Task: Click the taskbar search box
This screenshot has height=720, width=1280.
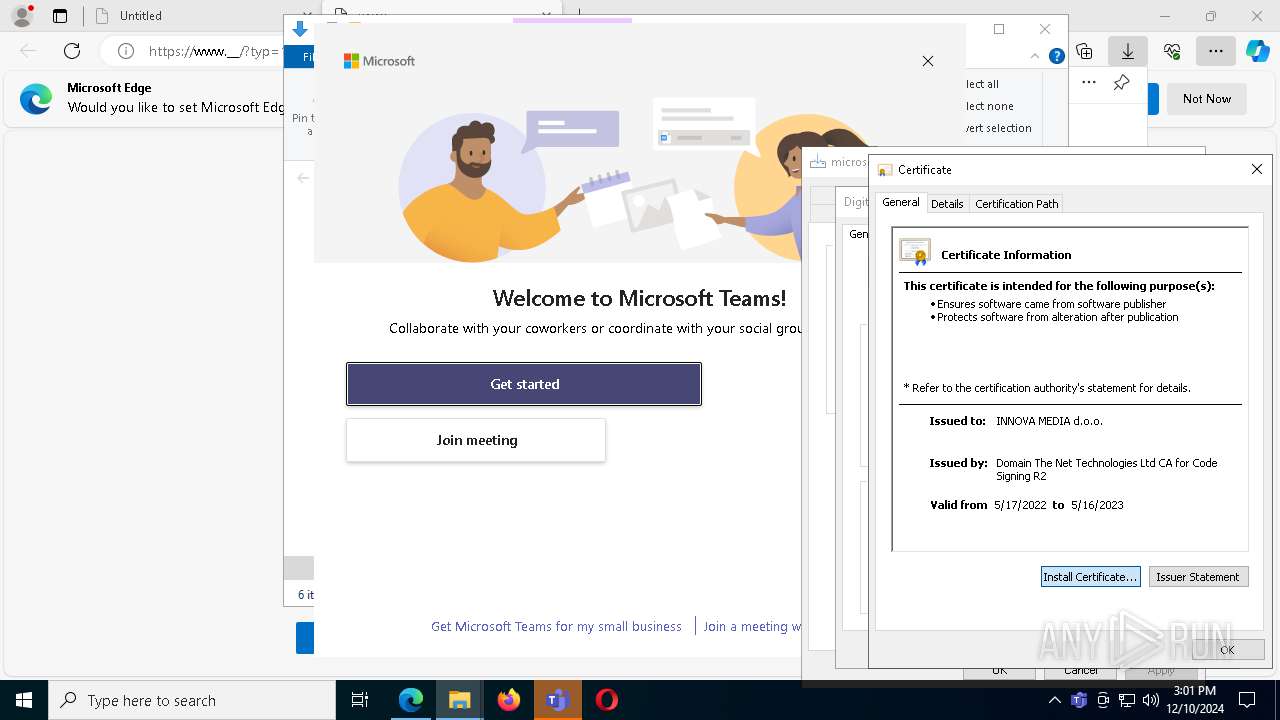Action: (192, 700)
